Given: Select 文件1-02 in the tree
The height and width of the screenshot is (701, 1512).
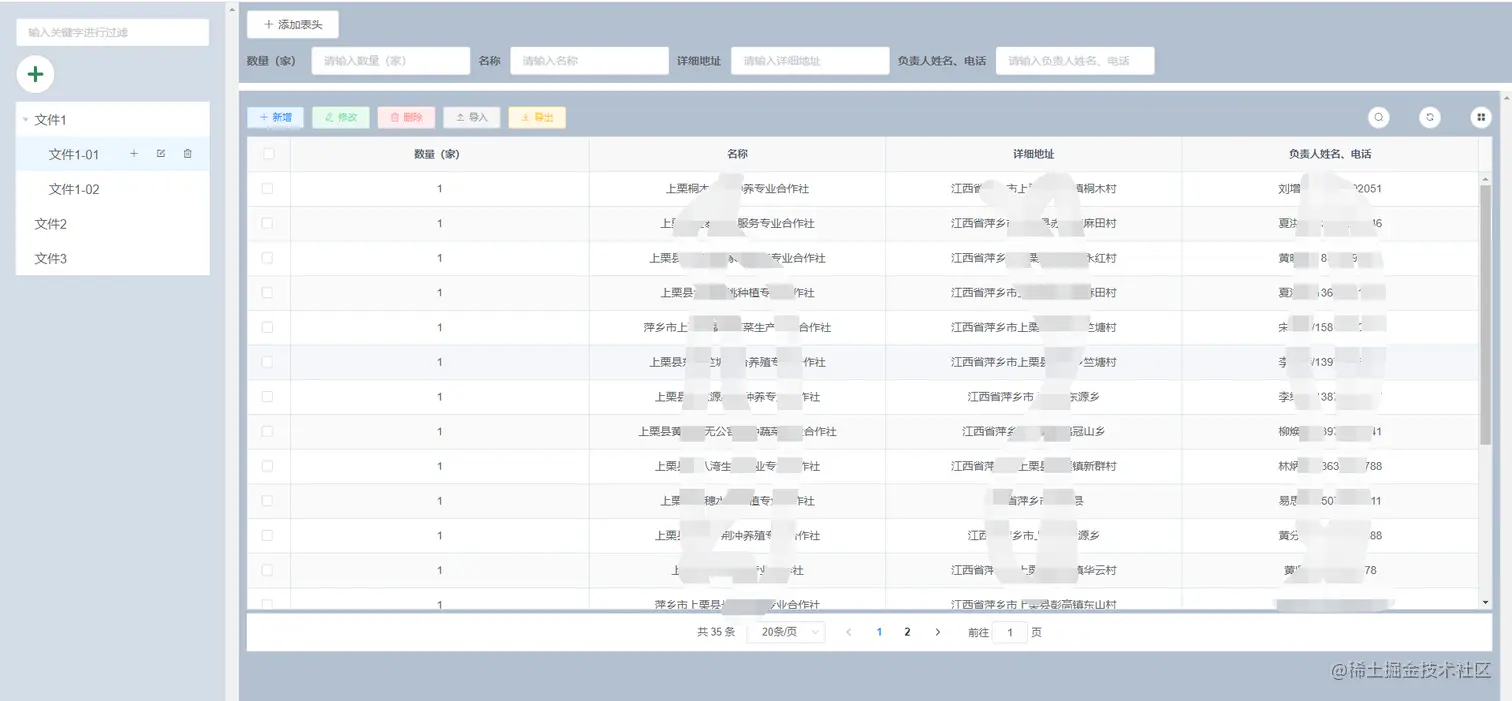Looking at the screenshot, I should [74, 189].
